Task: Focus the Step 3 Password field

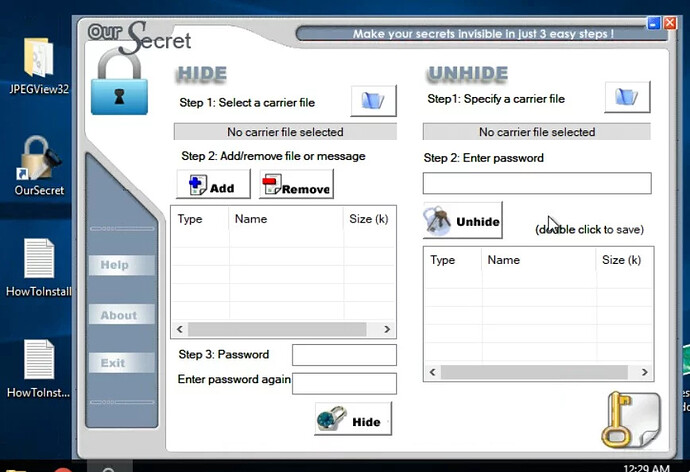Action: 344,355
